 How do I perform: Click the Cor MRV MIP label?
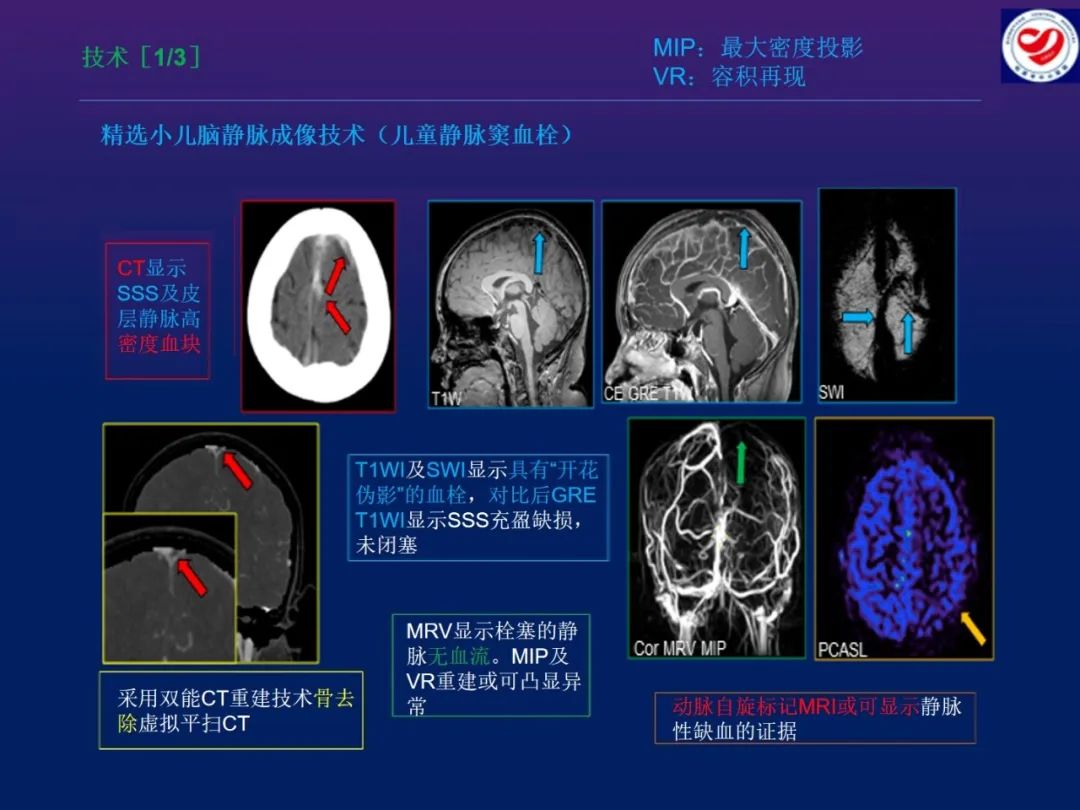[679, 648]
